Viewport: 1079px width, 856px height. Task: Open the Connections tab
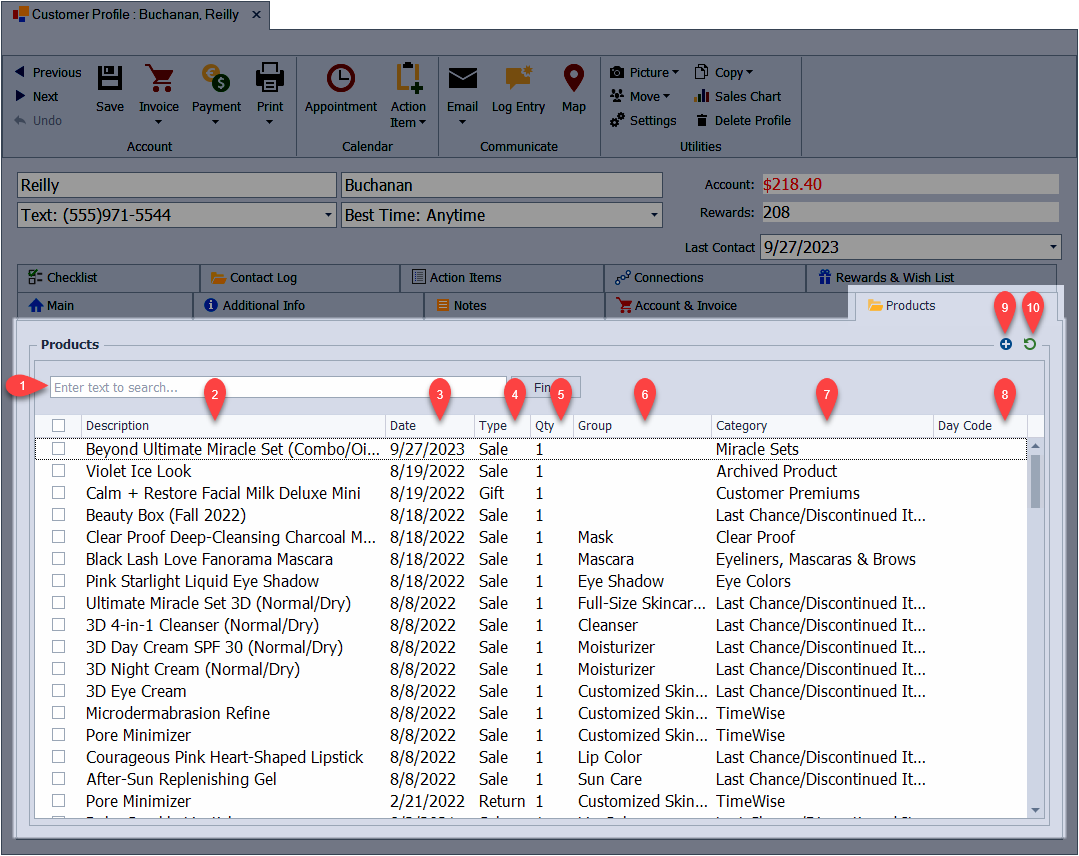(x=705, y=278)
